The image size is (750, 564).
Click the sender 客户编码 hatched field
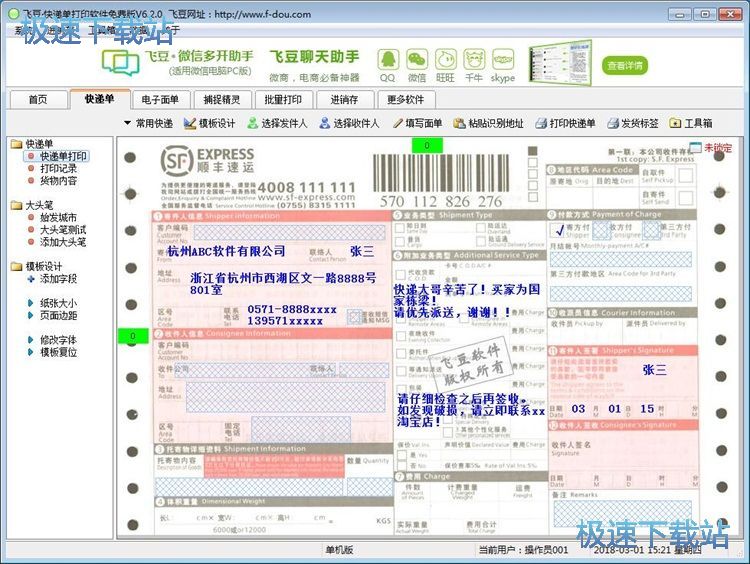tap(289, 232)
